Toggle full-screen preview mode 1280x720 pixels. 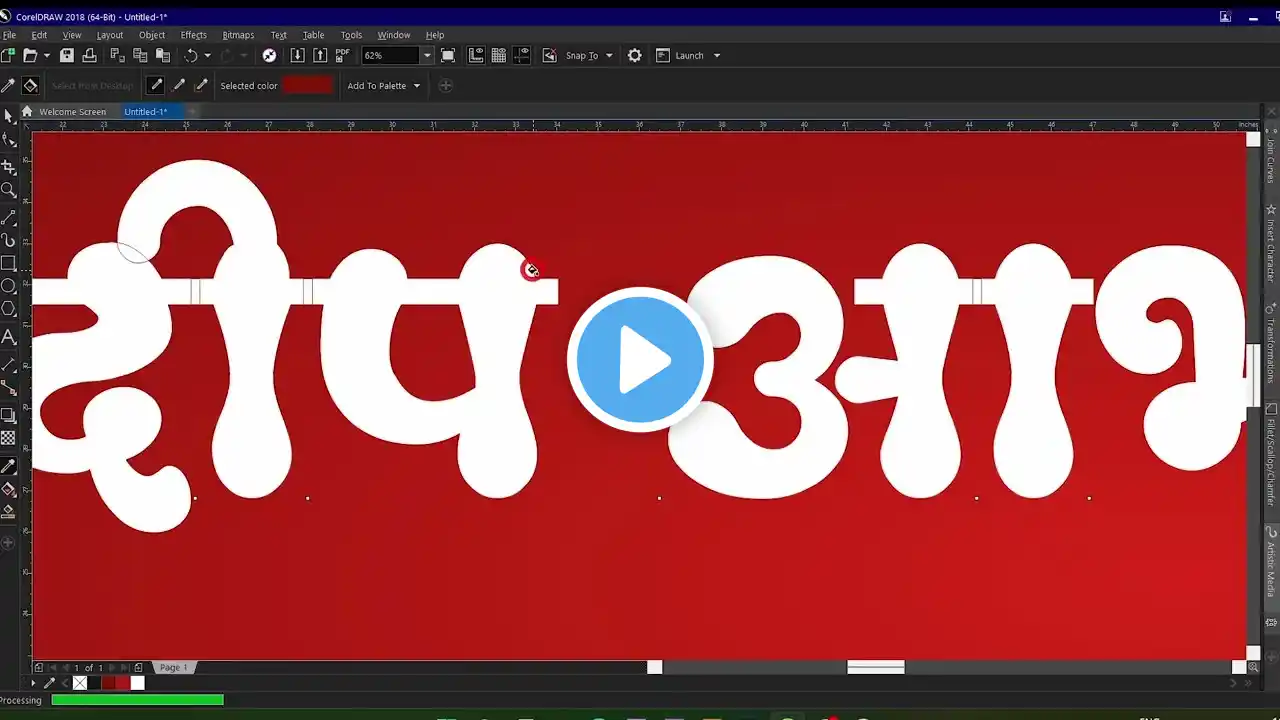(x=448, y=55)
